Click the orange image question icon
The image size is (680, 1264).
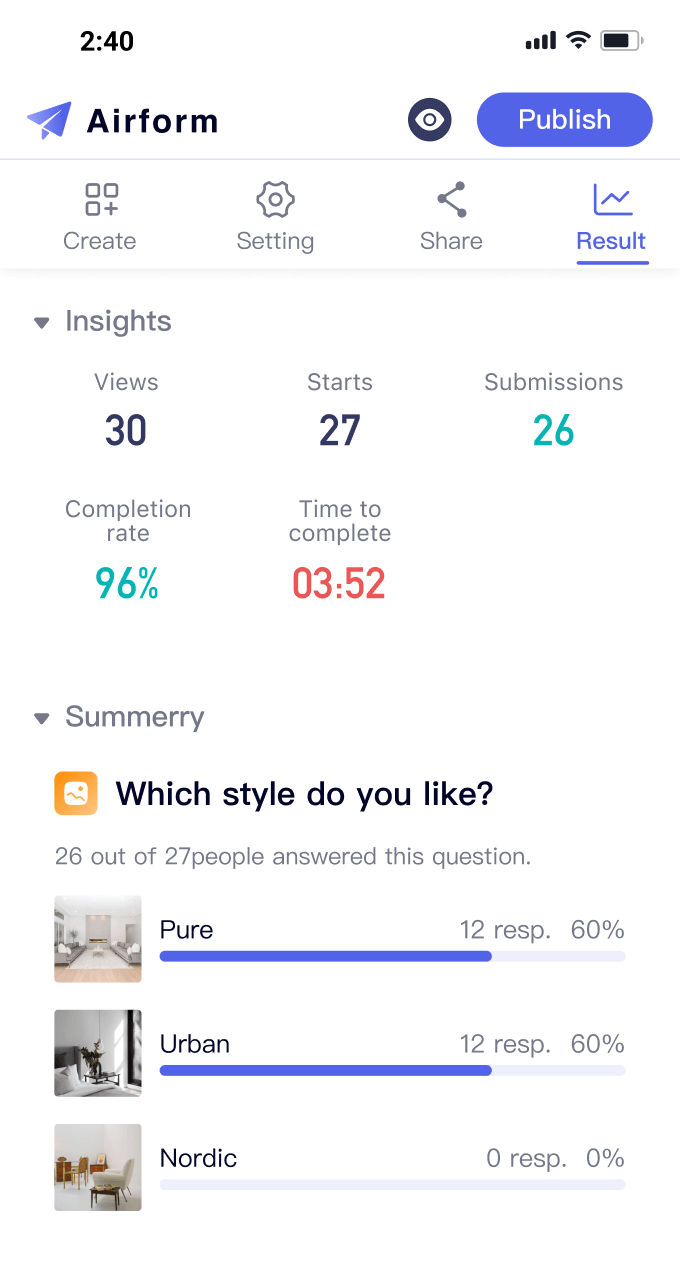[x=76, y=793]
